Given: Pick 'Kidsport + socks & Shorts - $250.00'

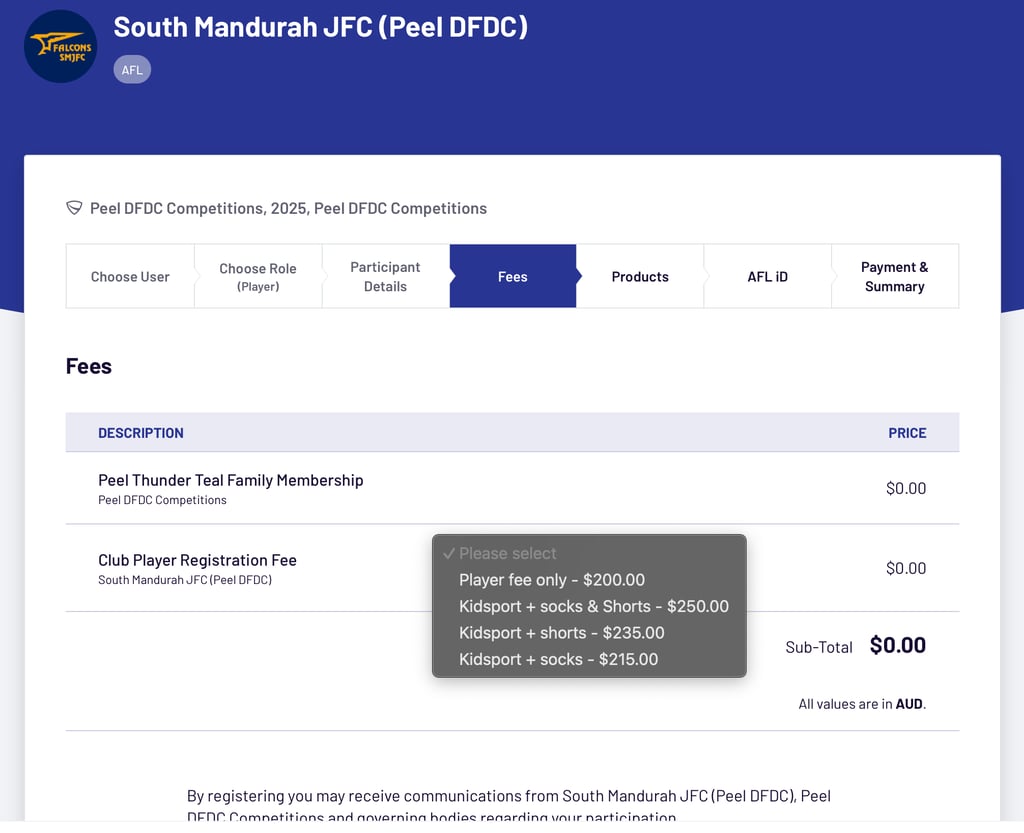Looking at the screenshot, I should pyautogui.click(x=593, y=606).
